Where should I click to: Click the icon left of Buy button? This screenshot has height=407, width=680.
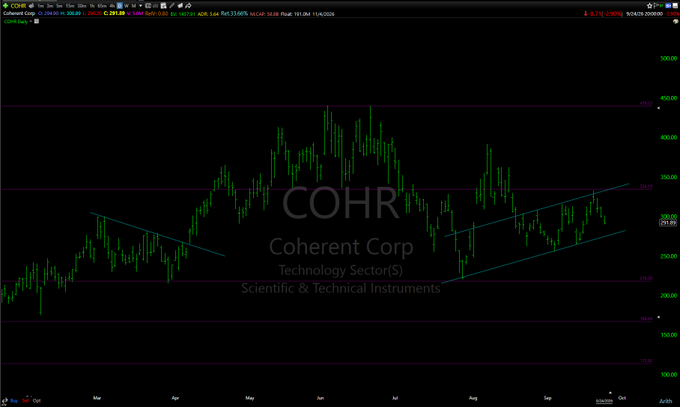pos(5,400)
